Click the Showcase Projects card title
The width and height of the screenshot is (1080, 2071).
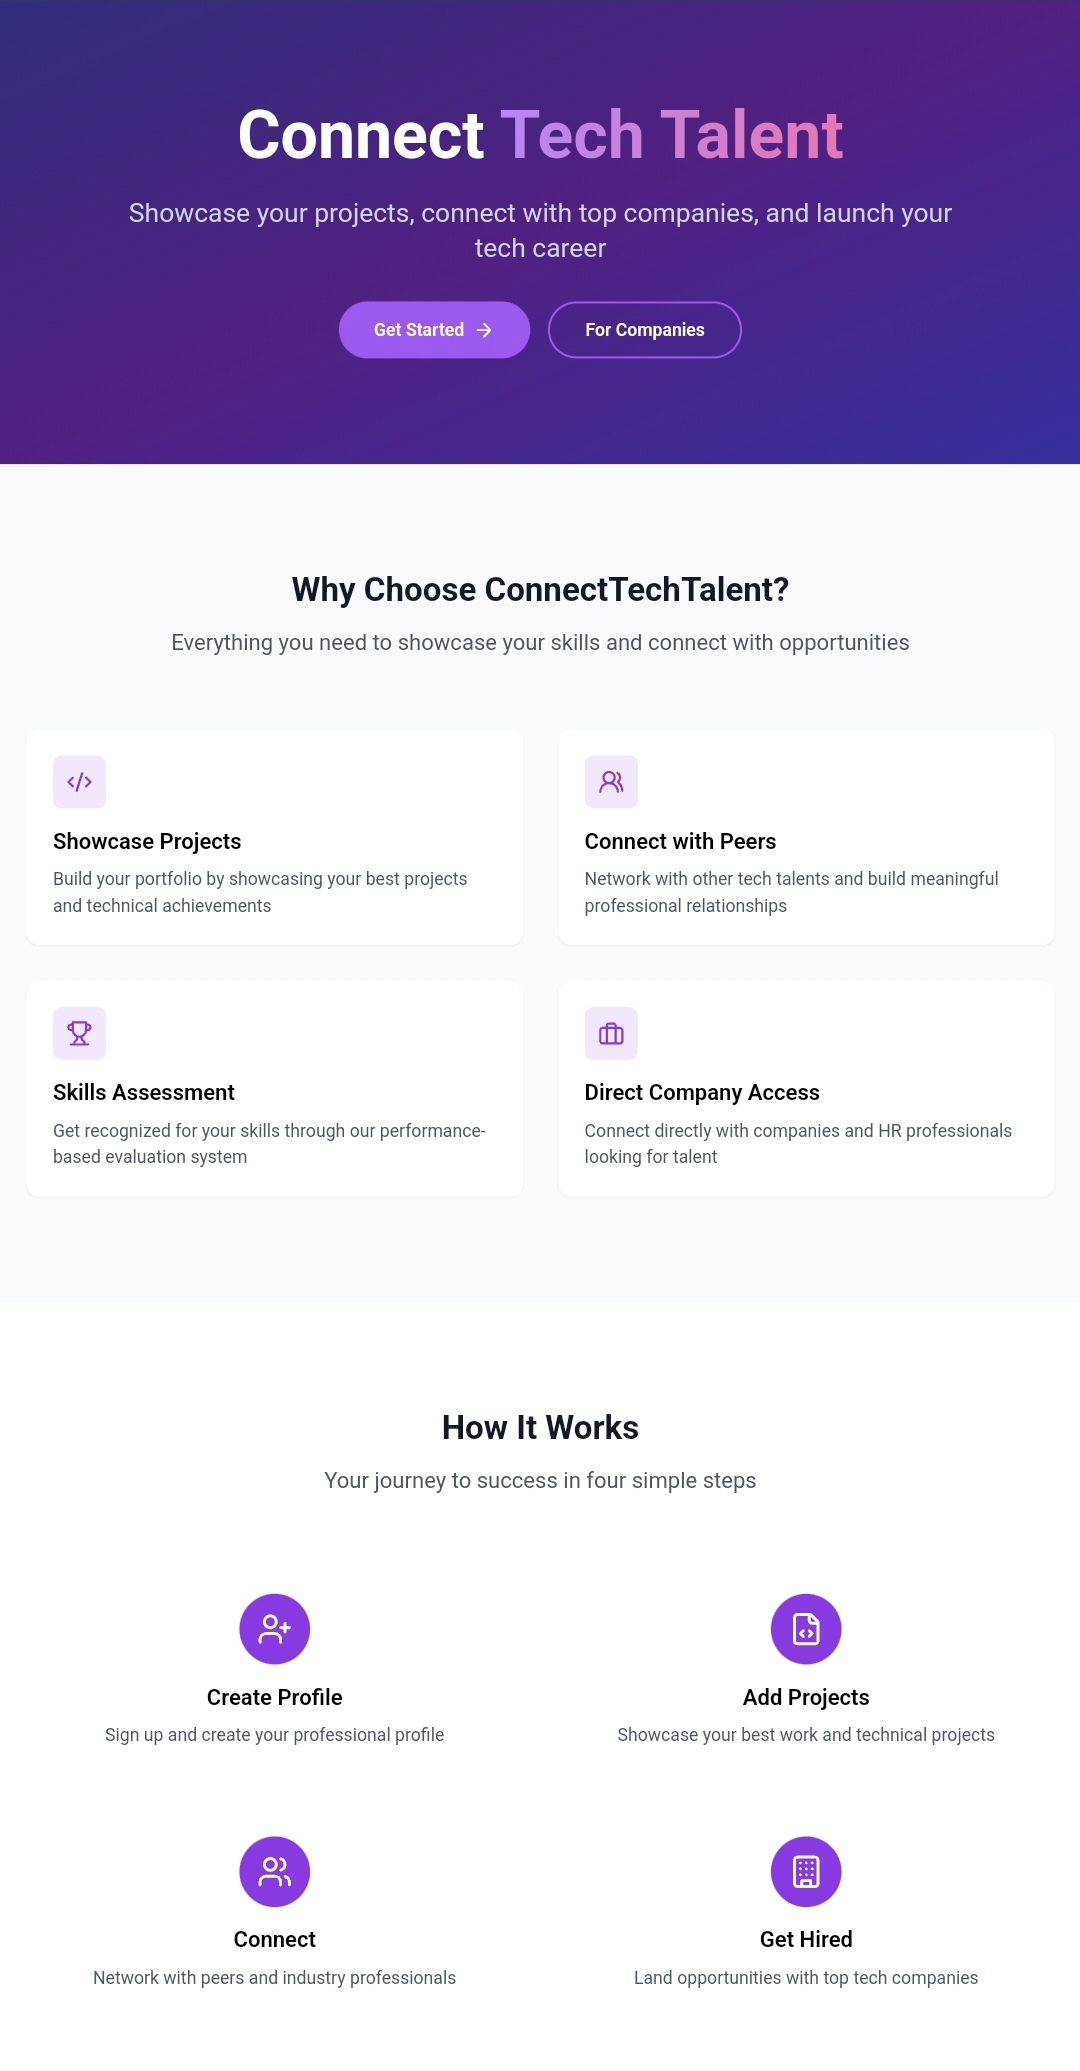(147, 842)
